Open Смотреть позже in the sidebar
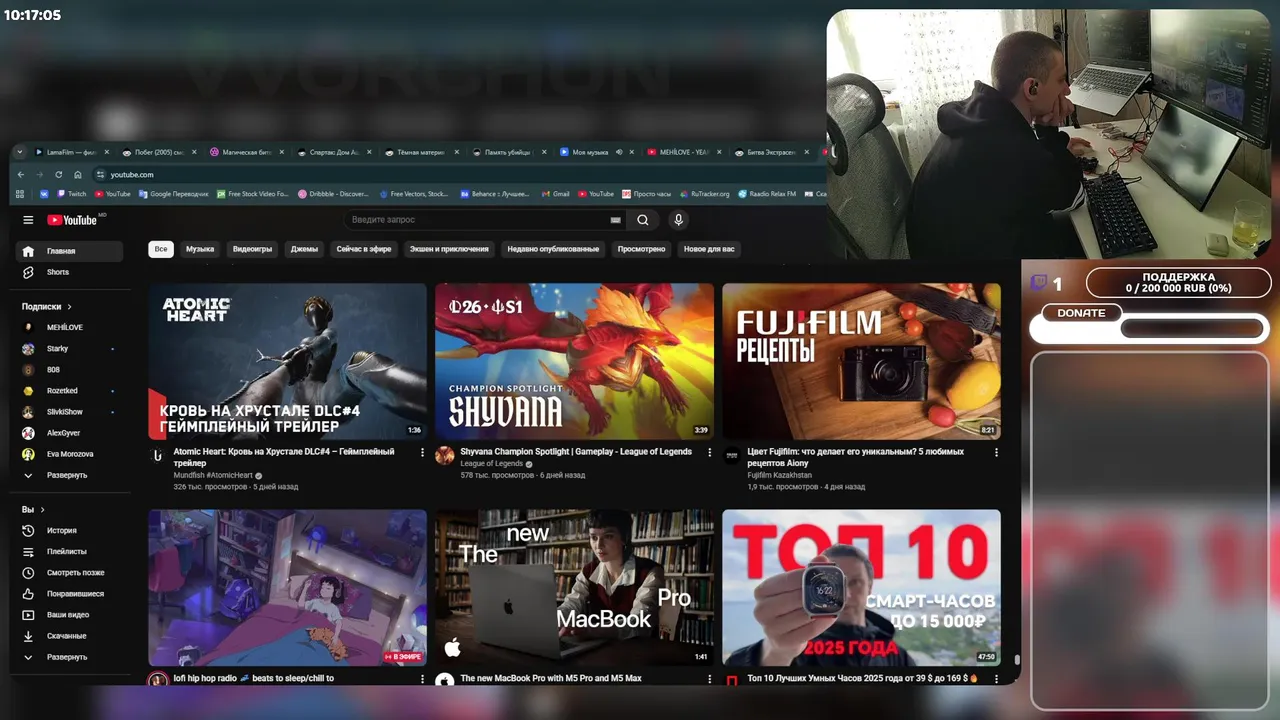This screenshot has height=720, width=1280. click(70, 572)
